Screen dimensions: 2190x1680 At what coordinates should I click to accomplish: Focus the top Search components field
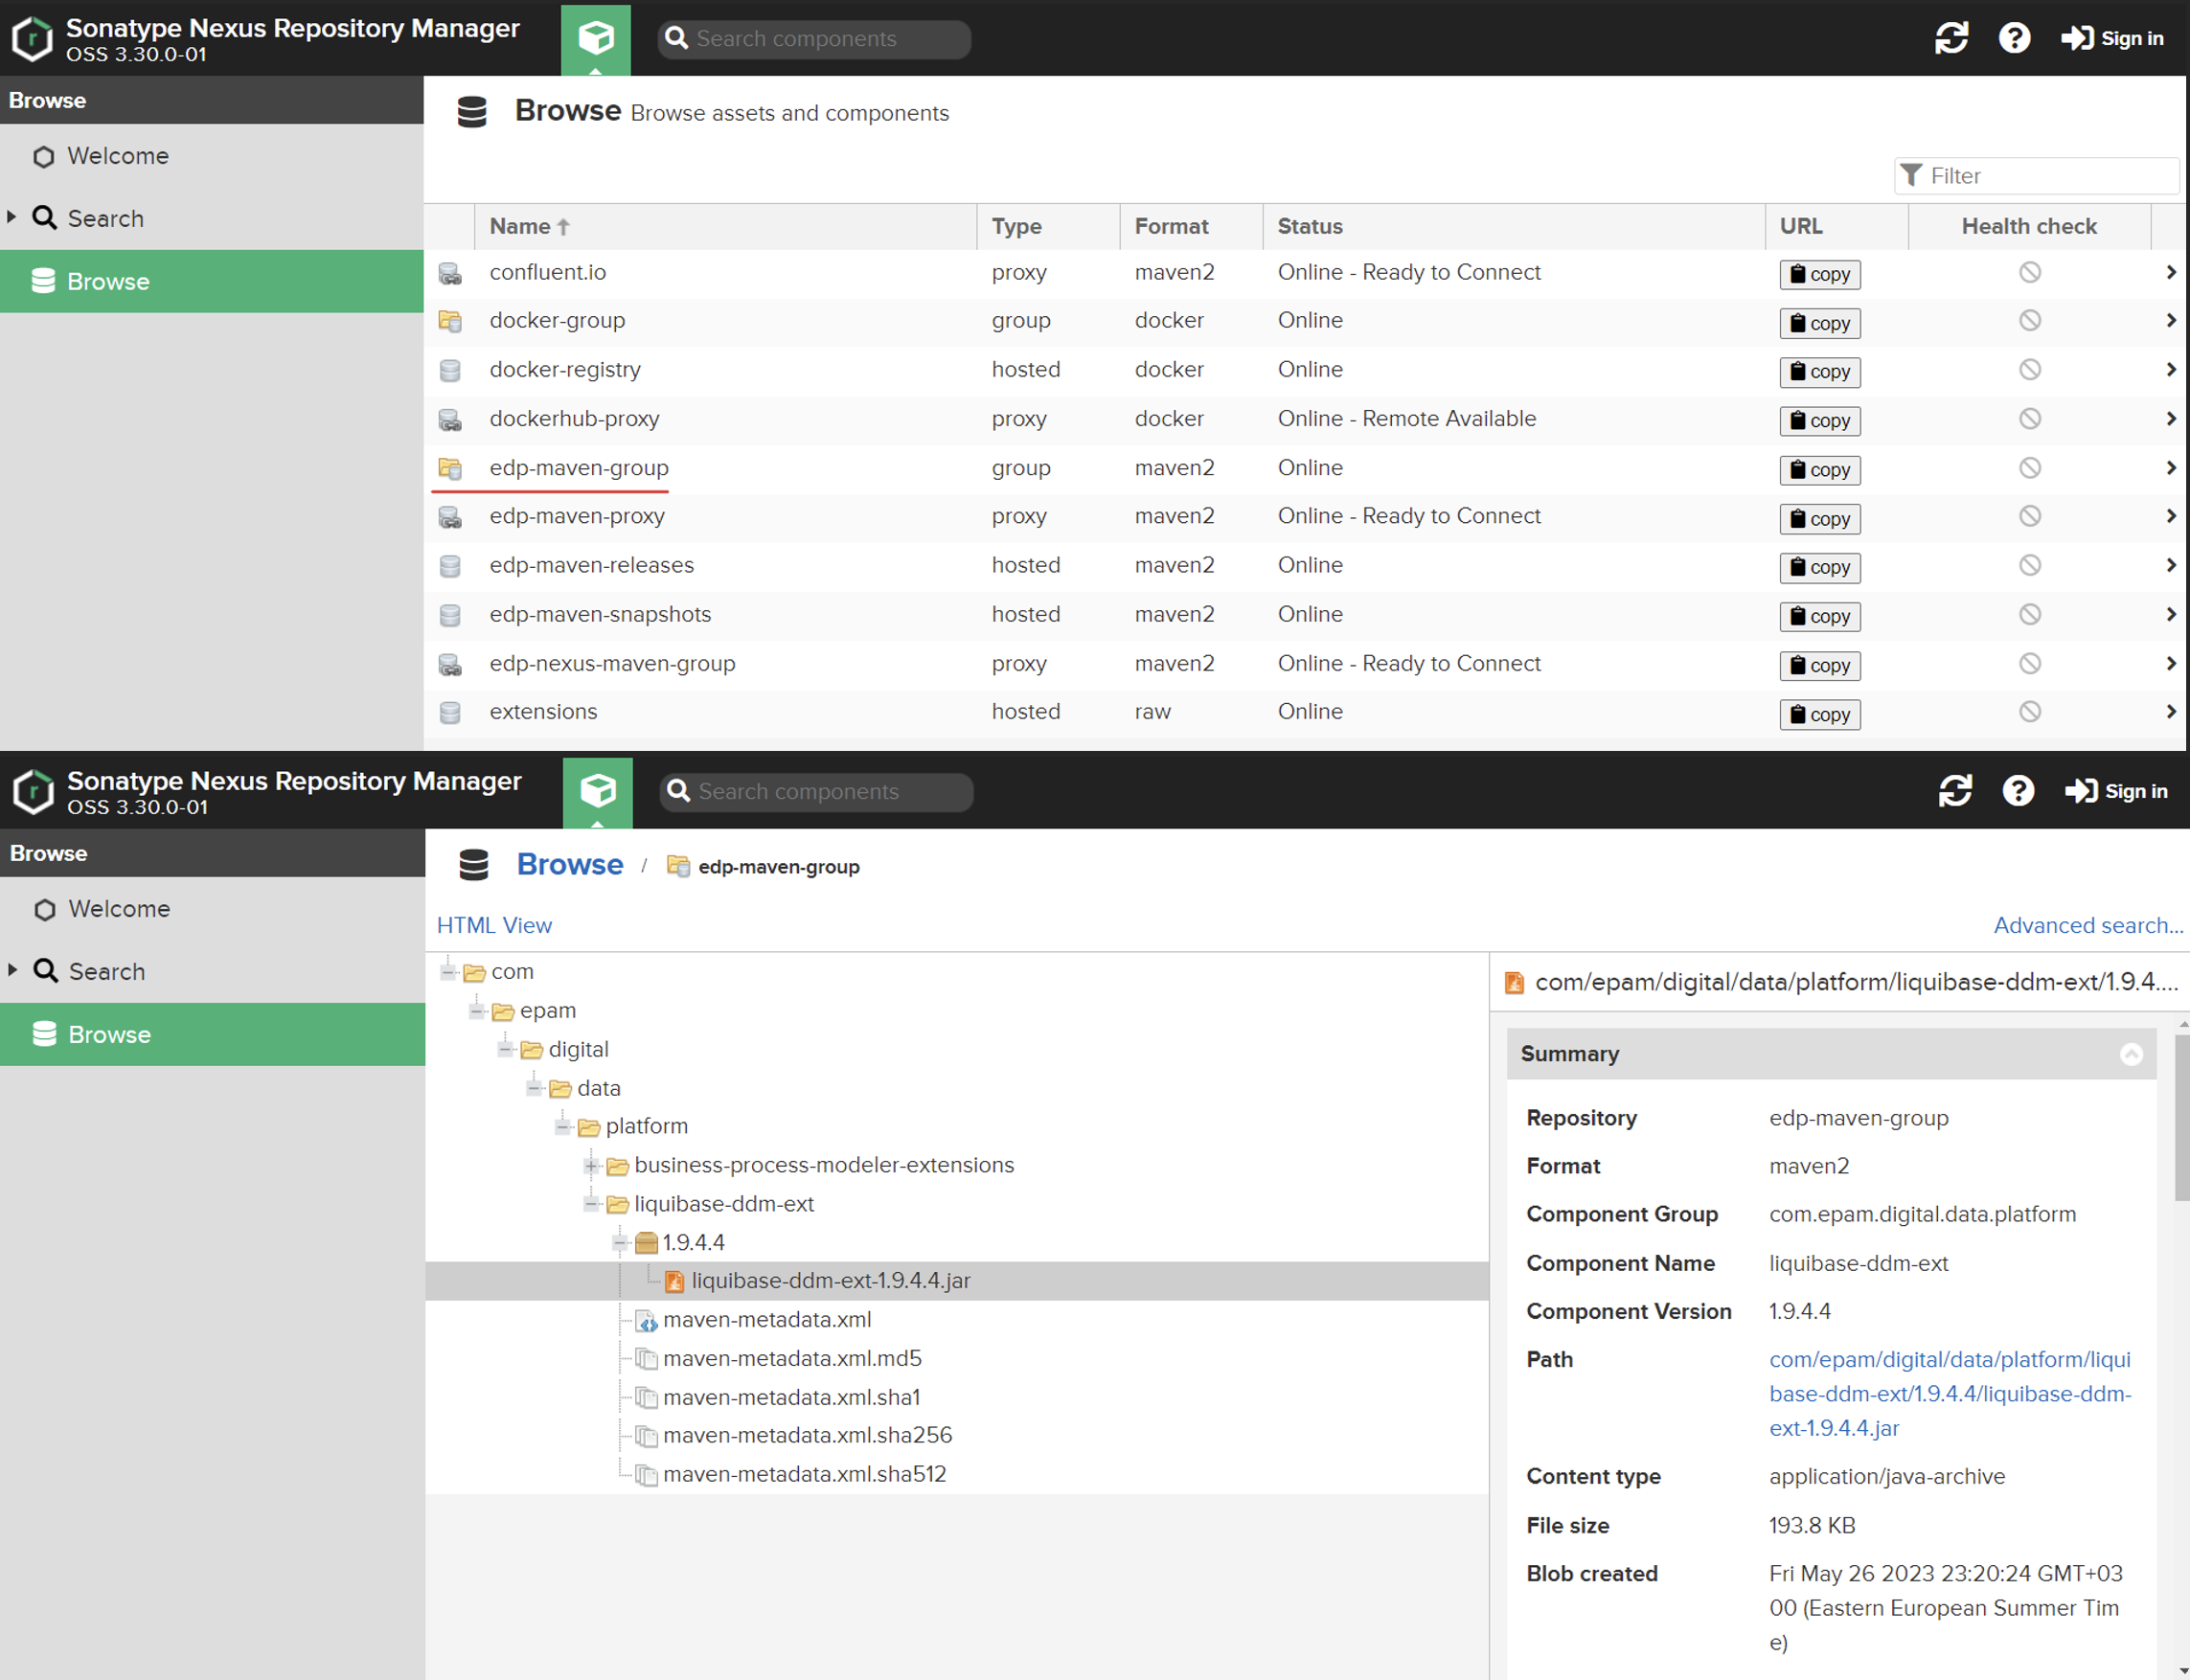[814, 39]
